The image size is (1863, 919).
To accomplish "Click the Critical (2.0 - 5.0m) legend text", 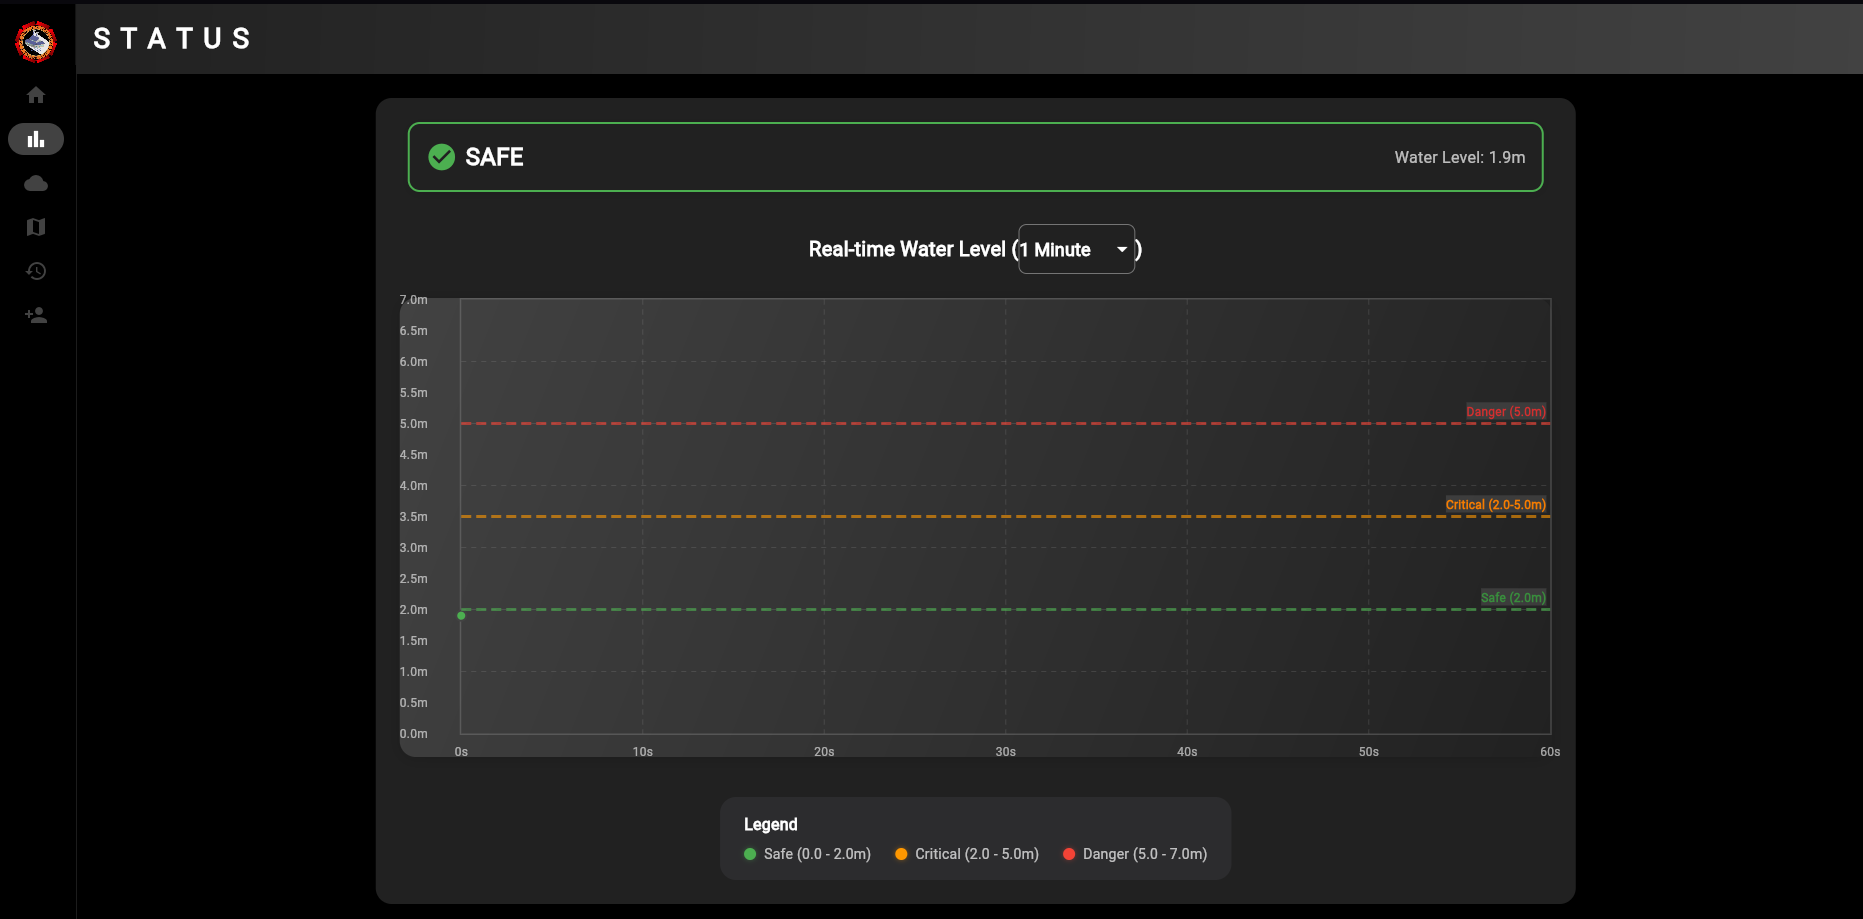I will [x=977, y=854].
